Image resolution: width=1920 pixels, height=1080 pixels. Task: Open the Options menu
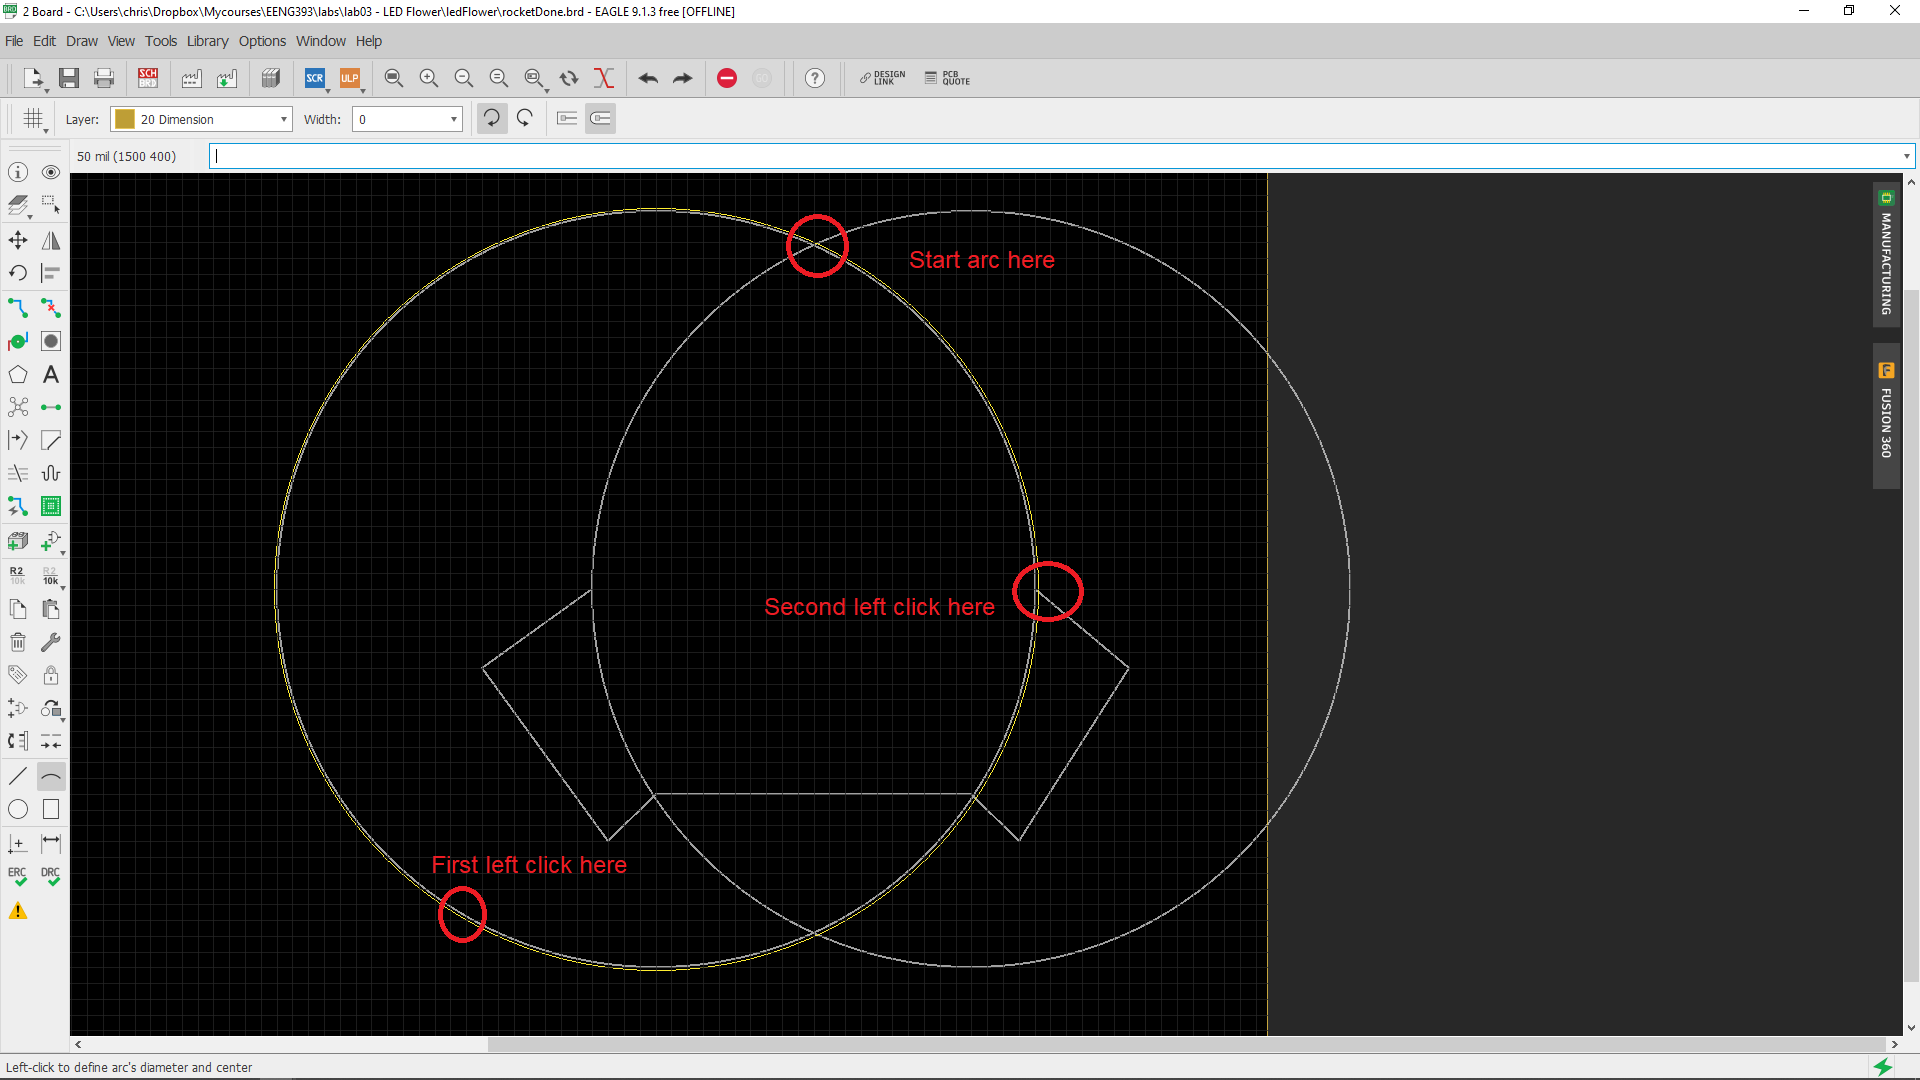coord(262,41)
